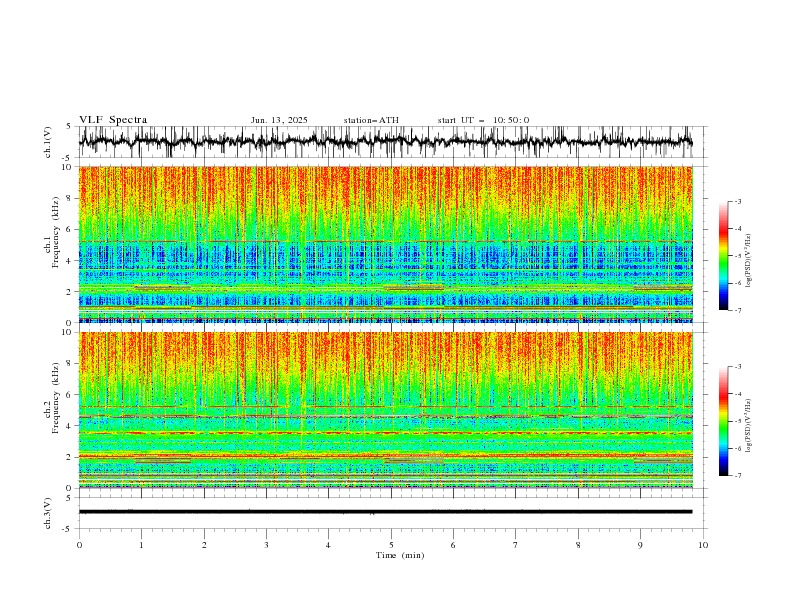The image size is (792, 612).
Task: Click the log(PSD) label of ch.1 color bar
Action: pyautogui.click(x=748, y=261)
